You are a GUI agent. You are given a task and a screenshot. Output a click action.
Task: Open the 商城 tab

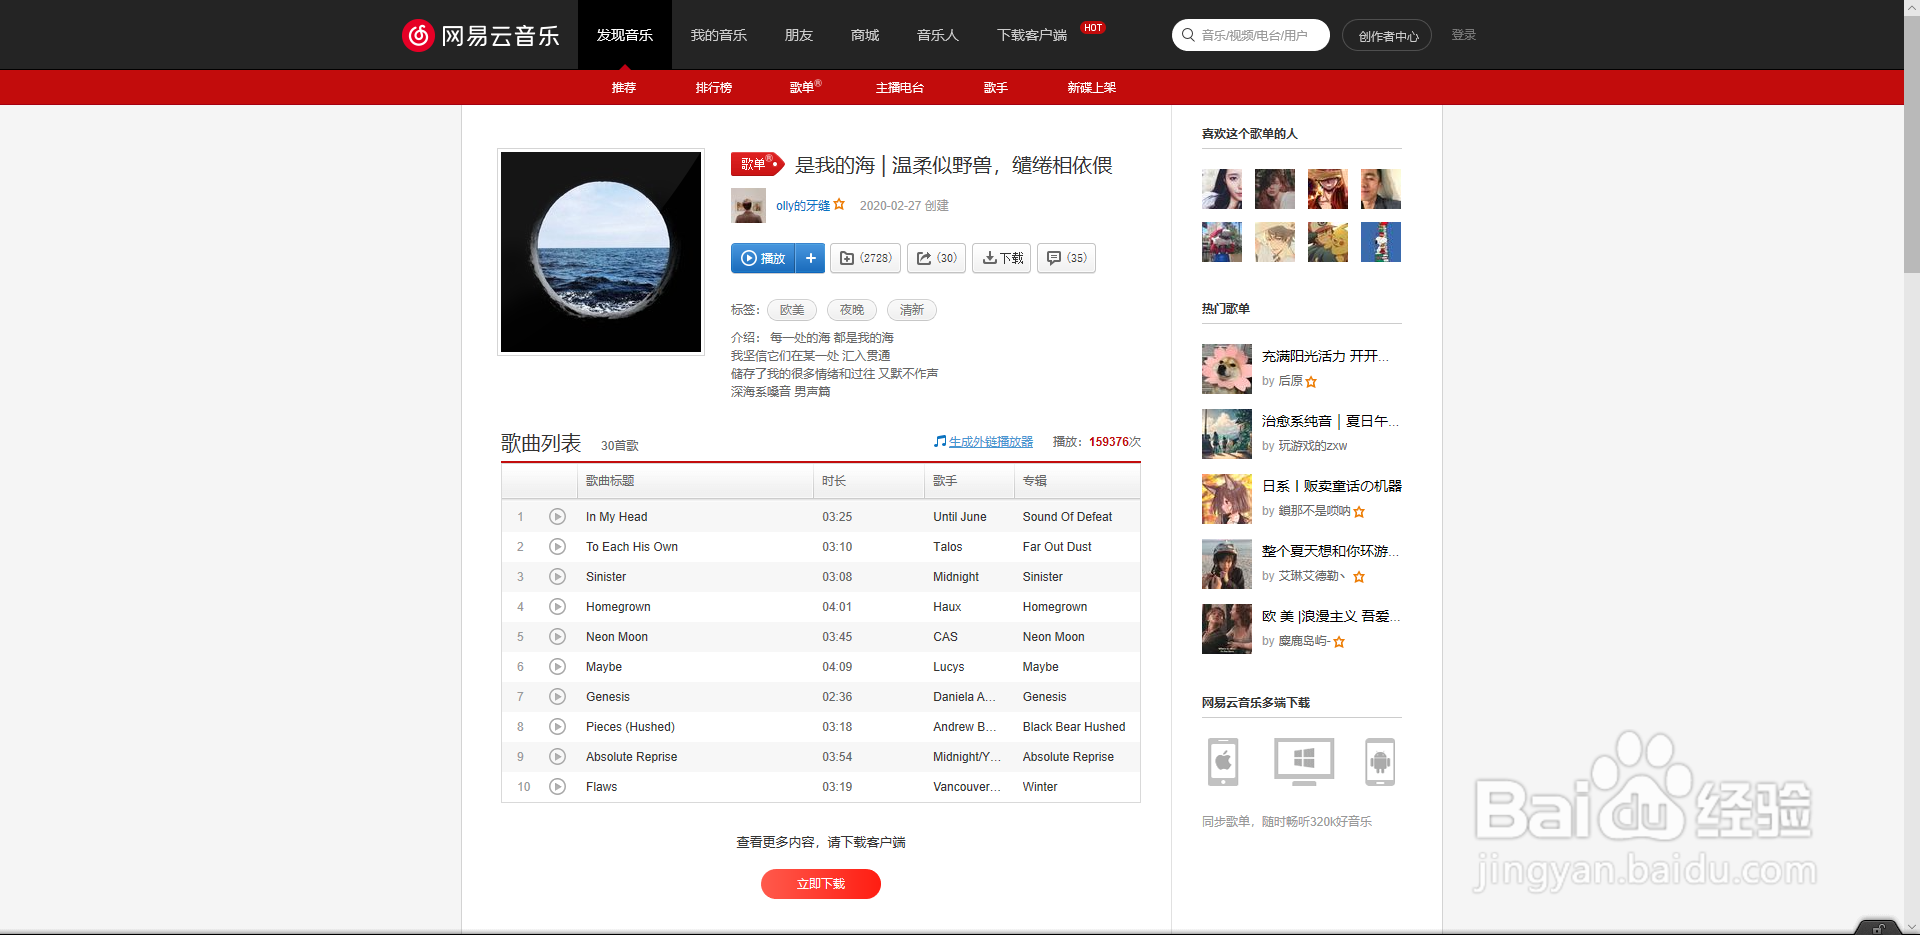click(865, 35)
